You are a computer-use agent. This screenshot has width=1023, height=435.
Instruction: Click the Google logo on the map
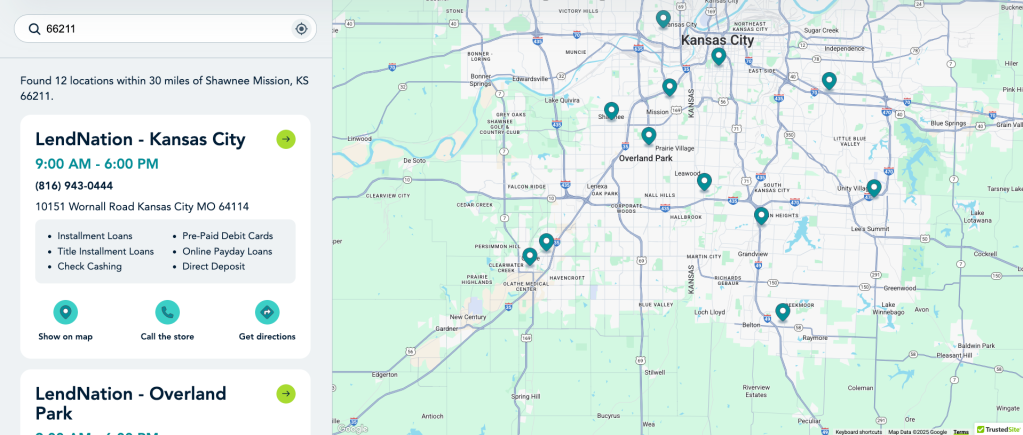pos(352,428)
